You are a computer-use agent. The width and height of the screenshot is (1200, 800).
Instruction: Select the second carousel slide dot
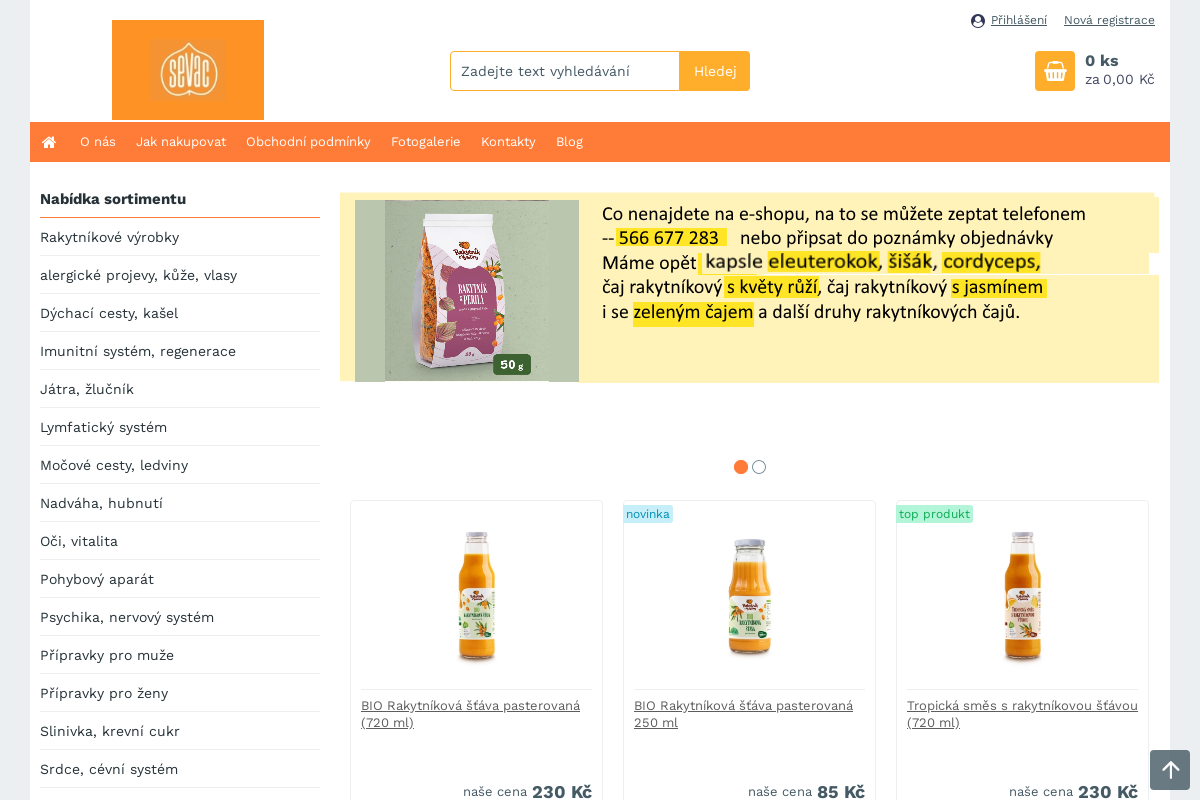[x=759, y=467]
